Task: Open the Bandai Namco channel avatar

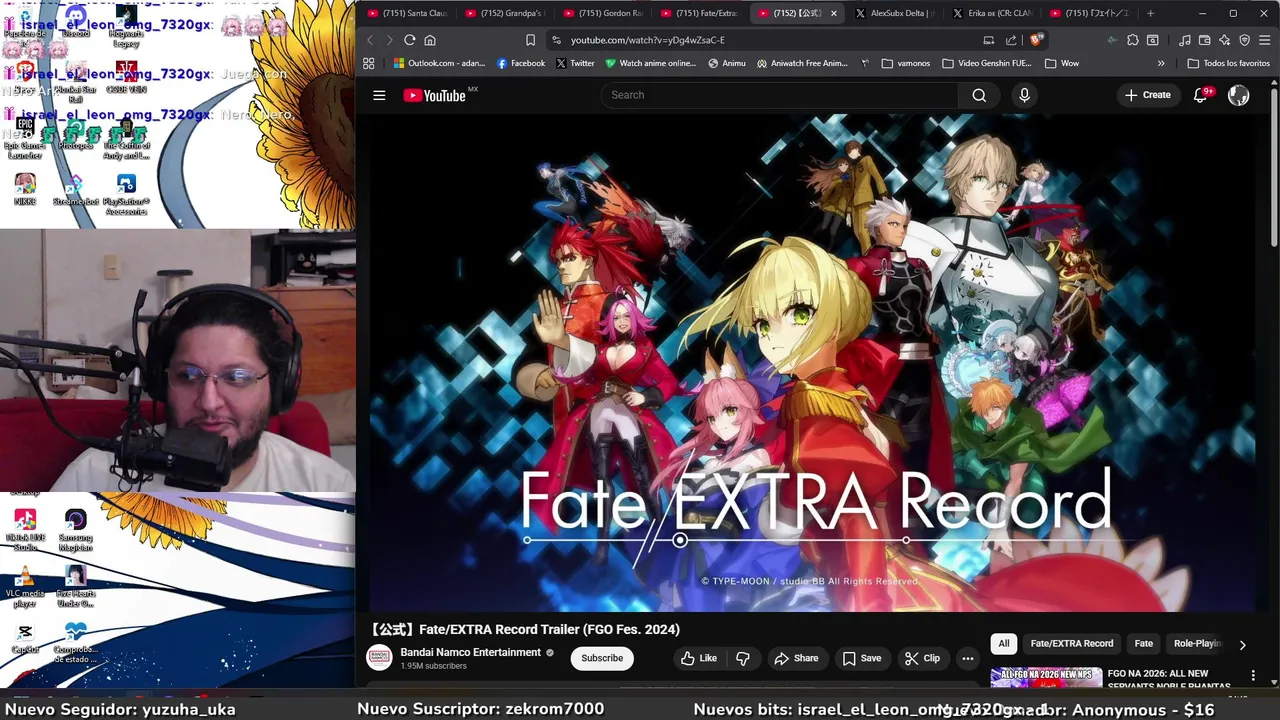Action: (x=379, y=657)
